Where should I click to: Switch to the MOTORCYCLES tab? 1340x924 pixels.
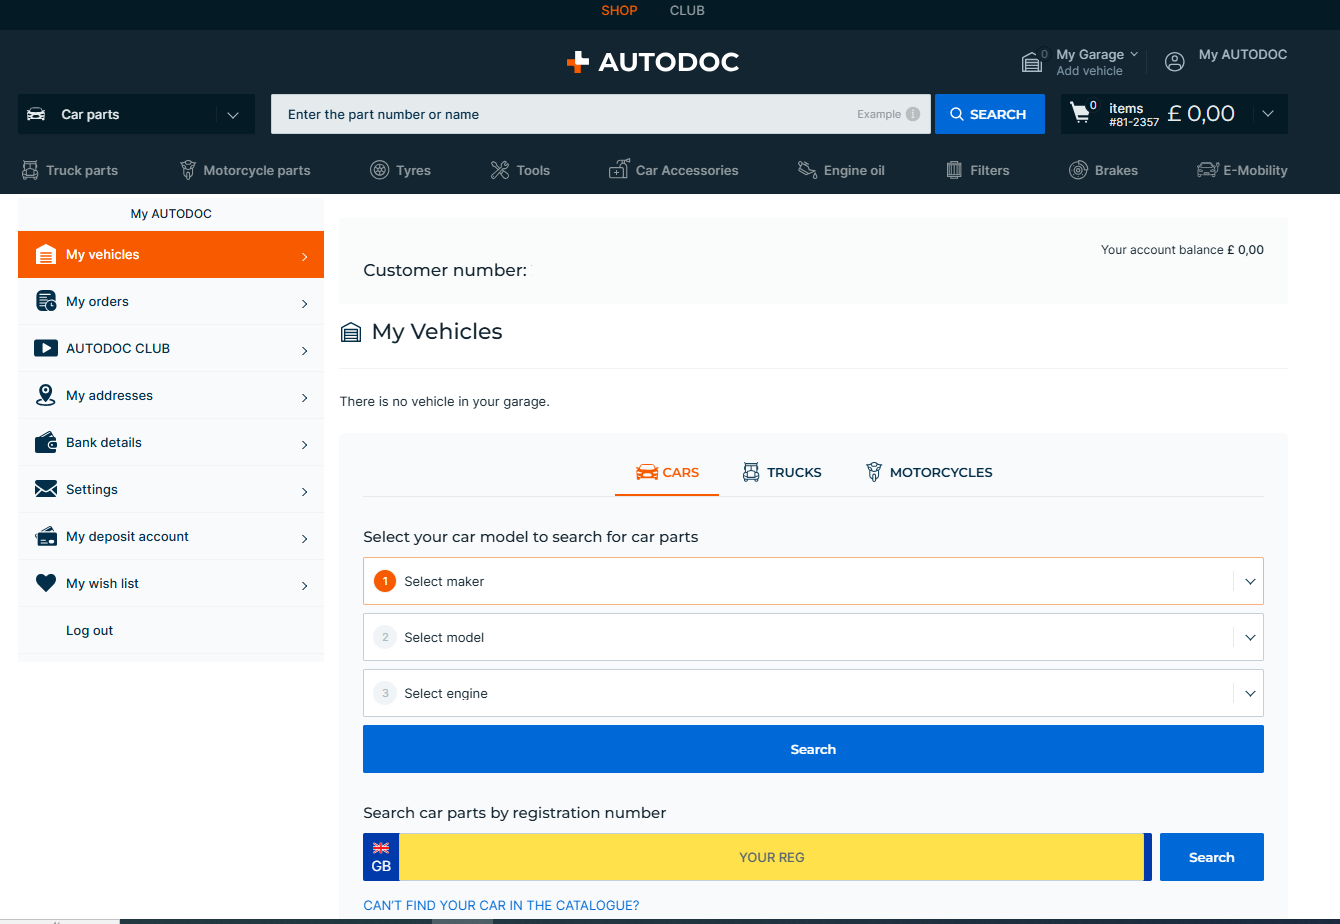point(929,472)
